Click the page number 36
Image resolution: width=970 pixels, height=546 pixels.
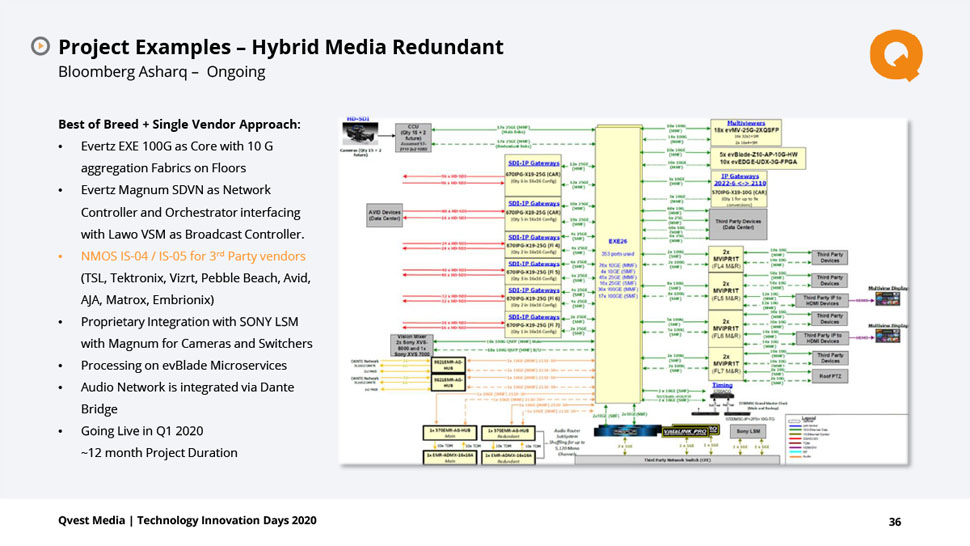[x=895, y=522]
